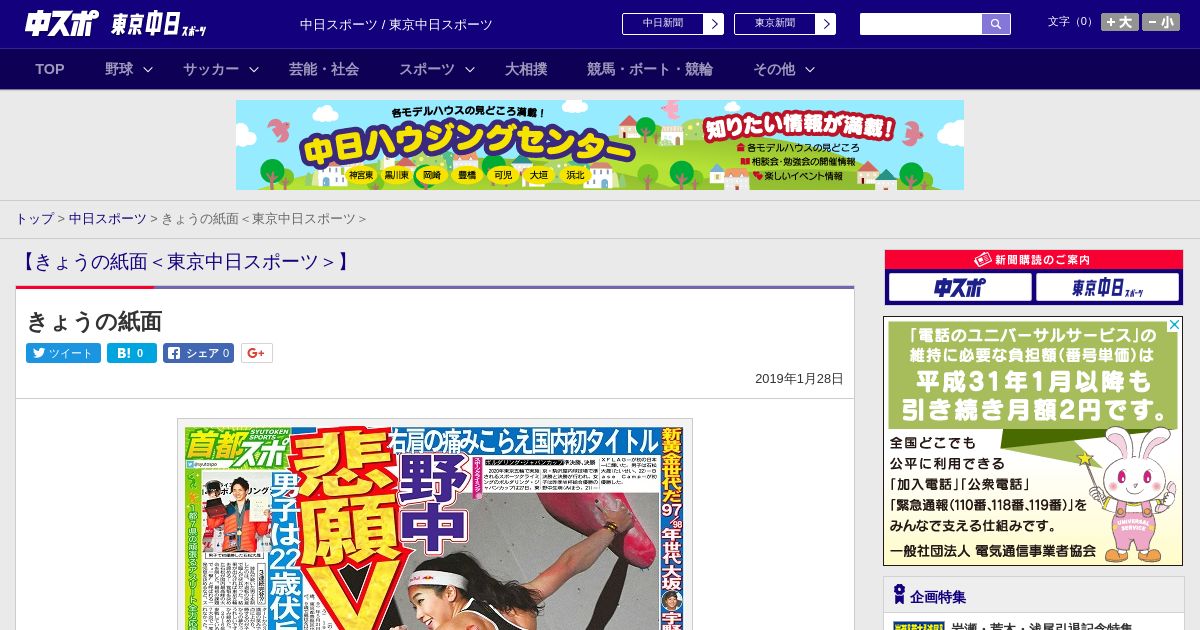
Task: Expand the スポーツ dropdown chevron
Action: (x=470, y=69)
